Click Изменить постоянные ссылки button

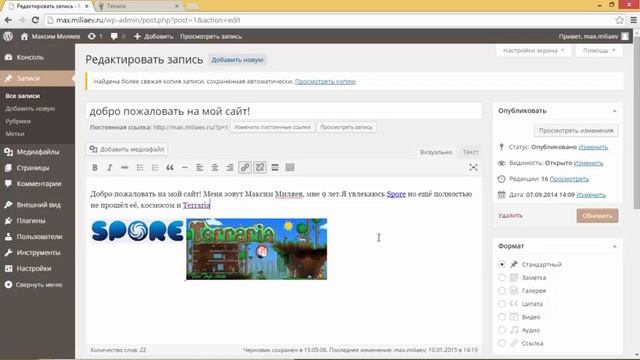tap(272, 127)
